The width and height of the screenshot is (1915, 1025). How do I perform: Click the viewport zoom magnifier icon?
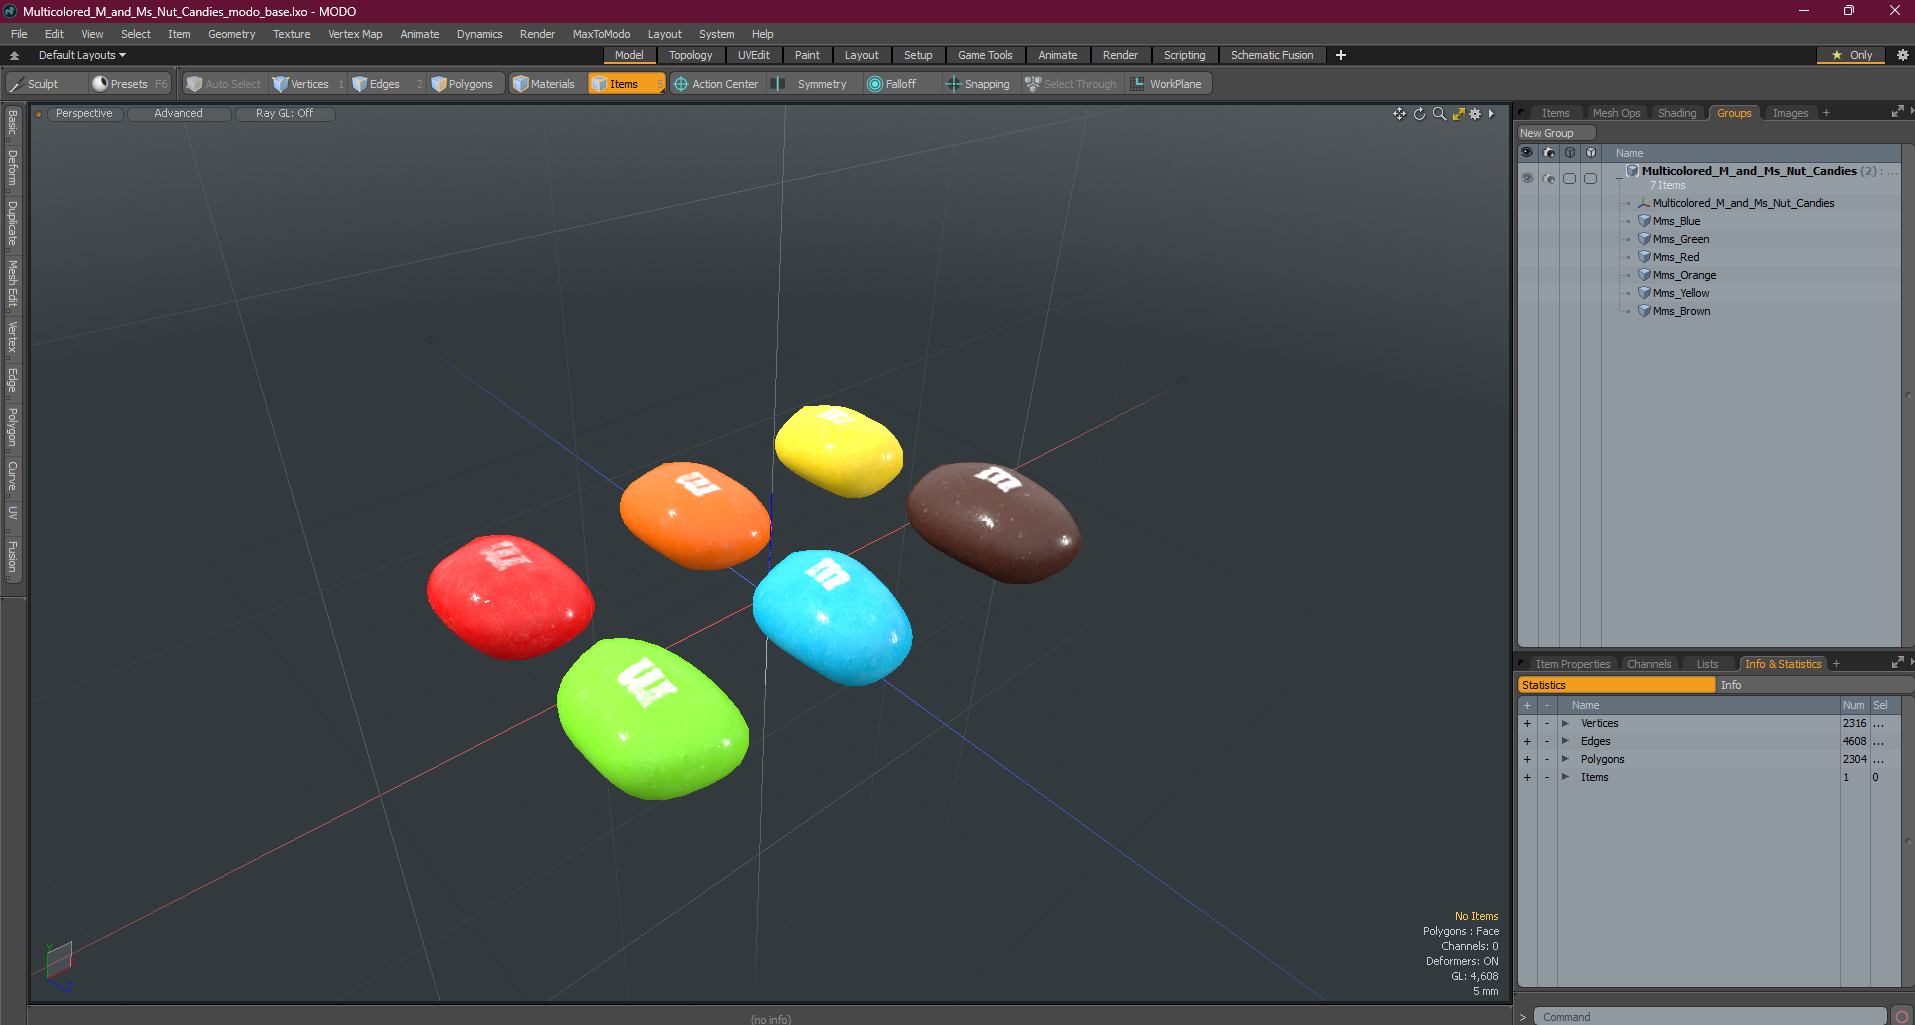click(1439, 114)
